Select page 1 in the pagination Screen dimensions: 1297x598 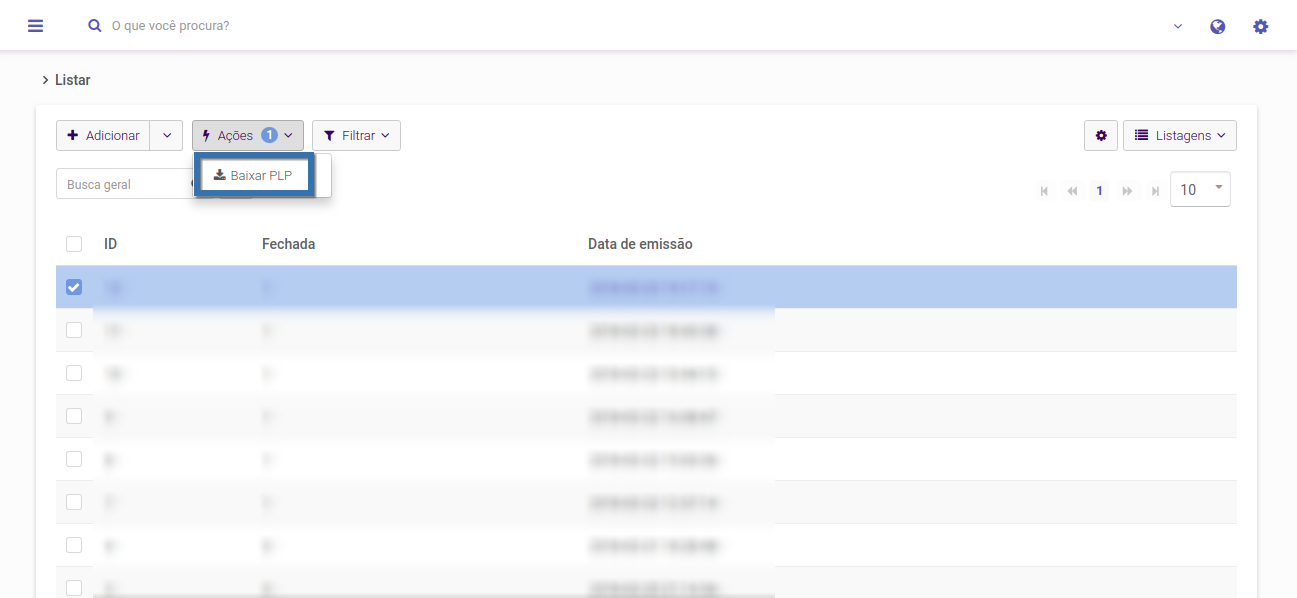click(x=1100, y=190)
